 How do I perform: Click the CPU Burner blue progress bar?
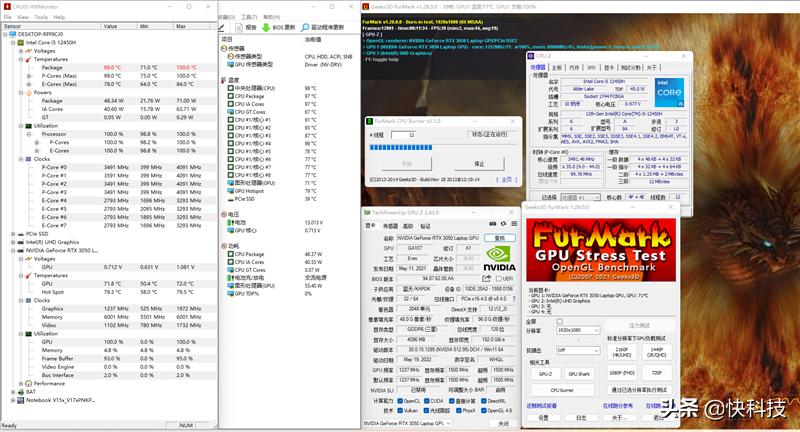pos(401,147)
